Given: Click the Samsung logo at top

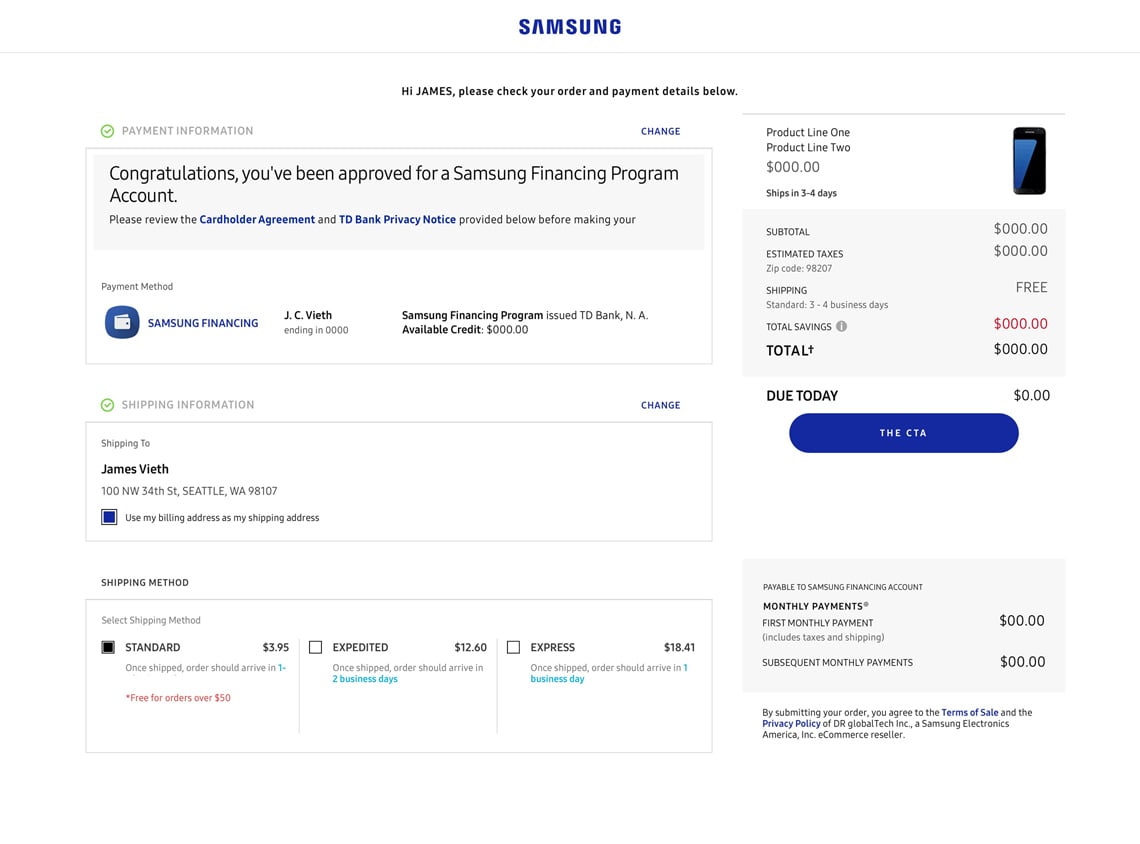Looking at the screenshot, I should pos(569,27).
